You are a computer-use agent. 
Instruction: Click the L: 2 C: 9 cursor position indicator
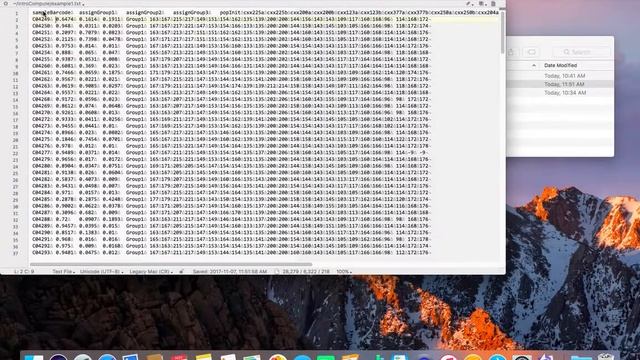tap(24, 271)
